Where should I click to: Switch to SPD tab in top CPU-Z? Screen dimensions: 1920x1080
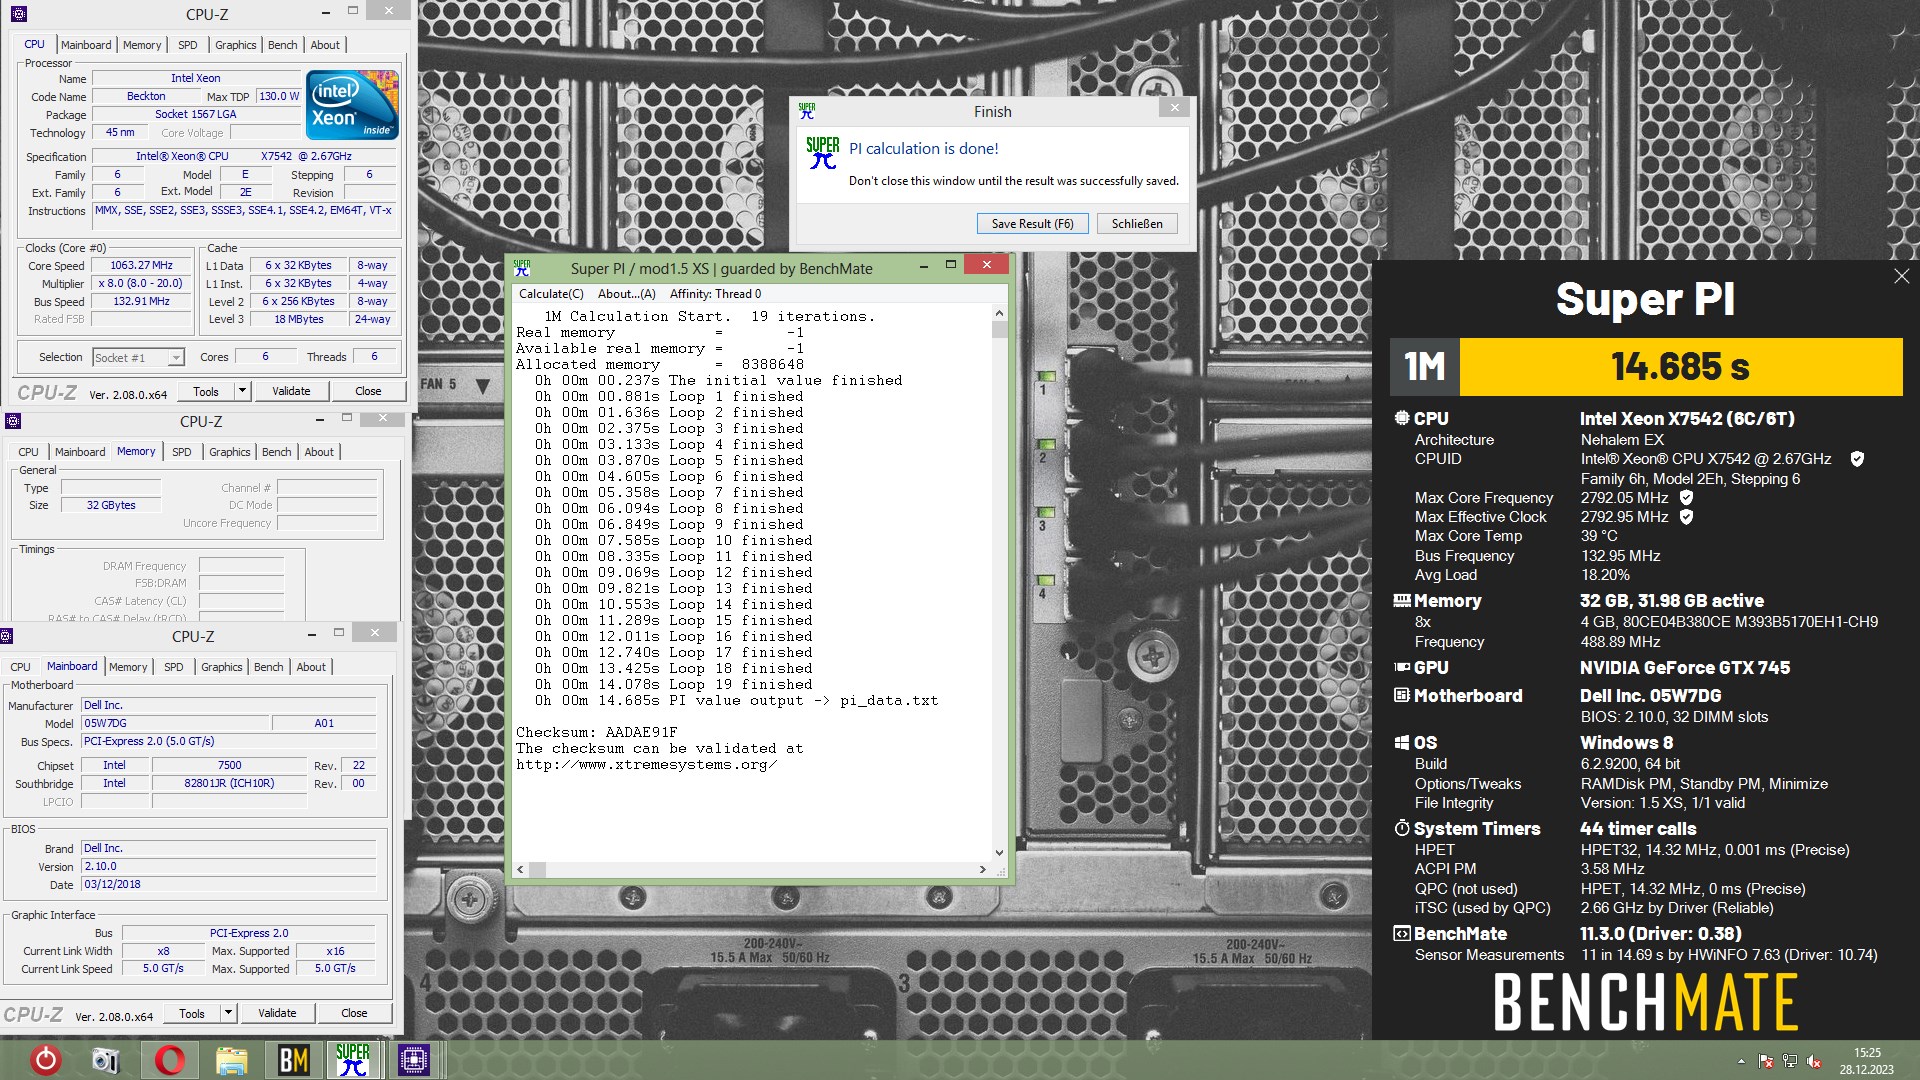(188, 45)
